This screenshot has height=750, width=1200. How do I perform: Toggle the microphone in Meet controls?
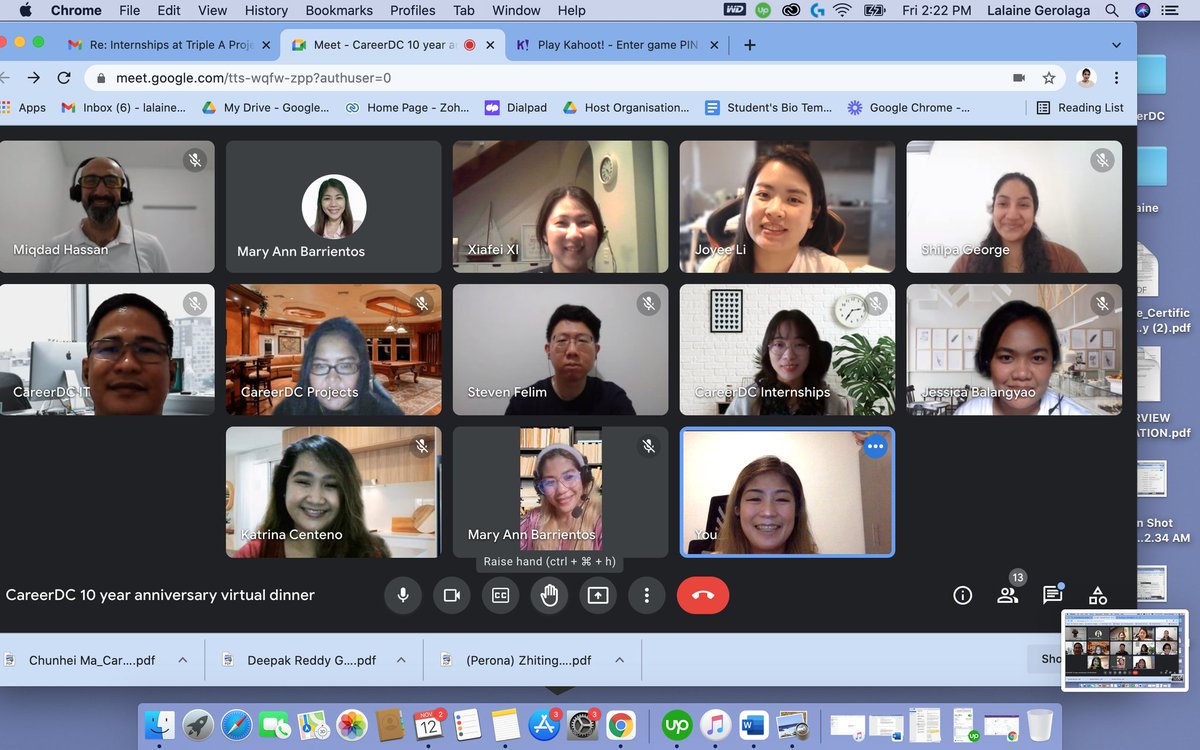[402, 595]
